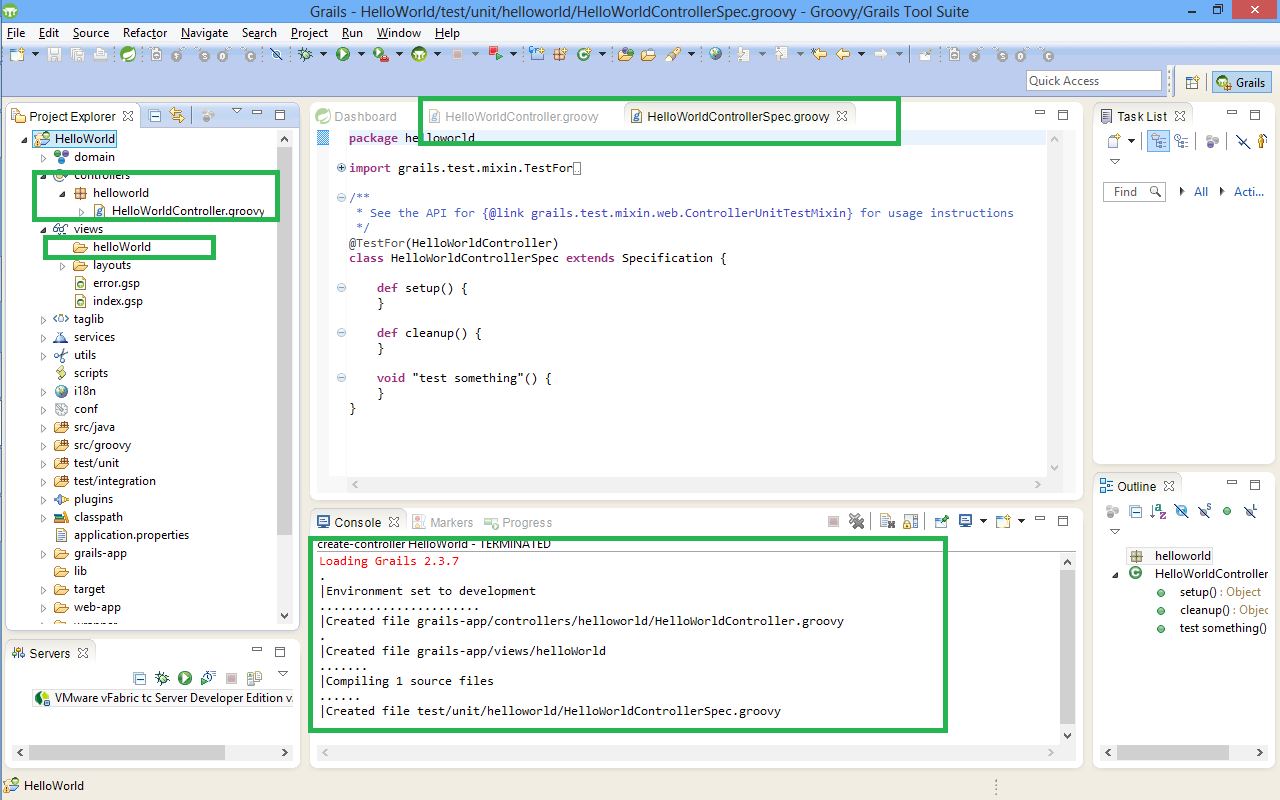Screen dimensions: 1280x800
Task: Click the All link in Task List
Action: click(x=1201, y=191)
